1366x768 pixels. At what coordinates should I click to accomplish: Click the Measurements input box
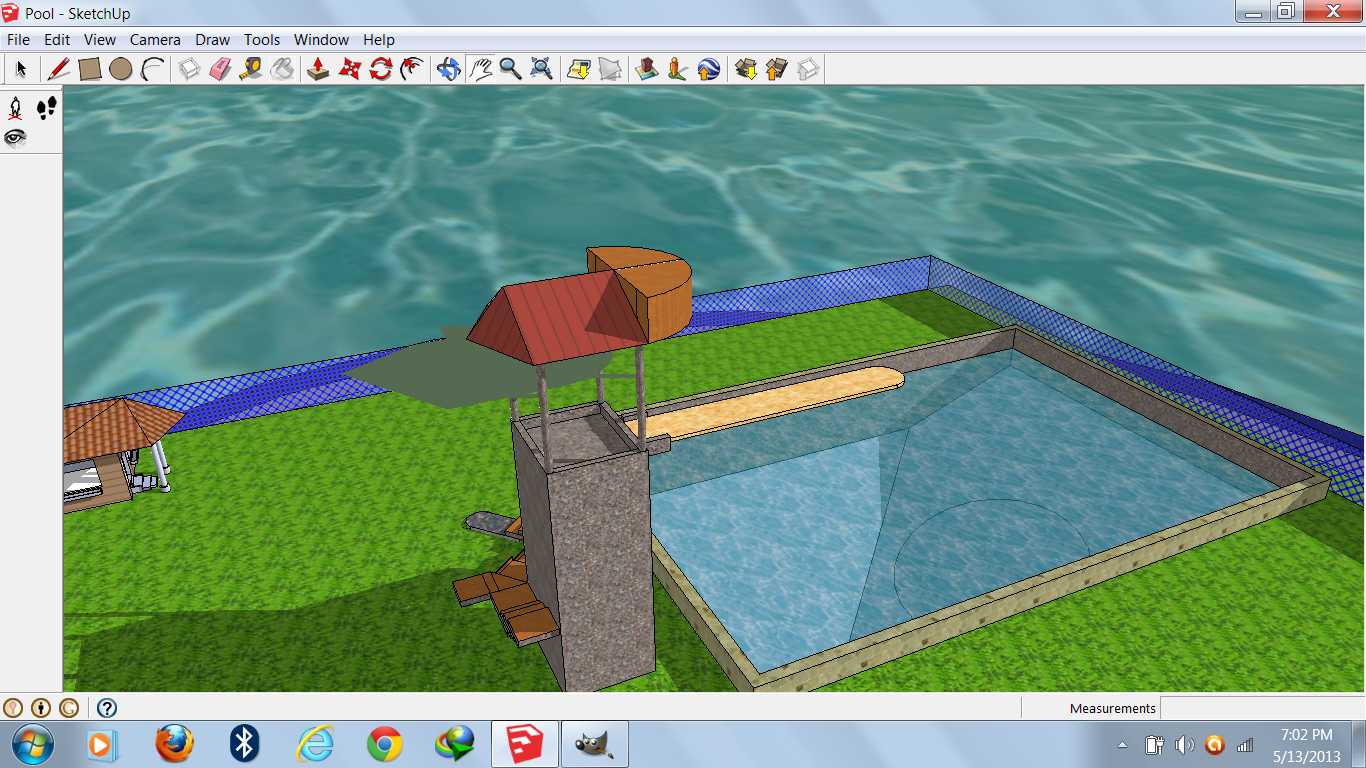(1262, 708)
